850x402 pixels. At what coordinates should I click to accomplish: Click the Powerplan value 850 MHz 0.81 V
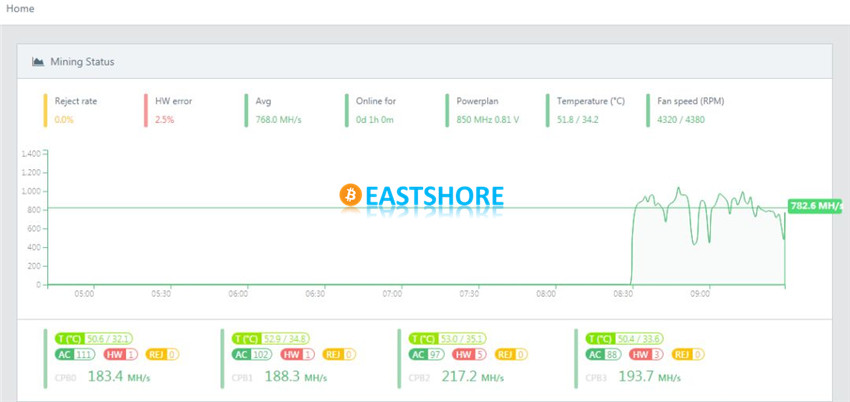(x=487, y=120)
